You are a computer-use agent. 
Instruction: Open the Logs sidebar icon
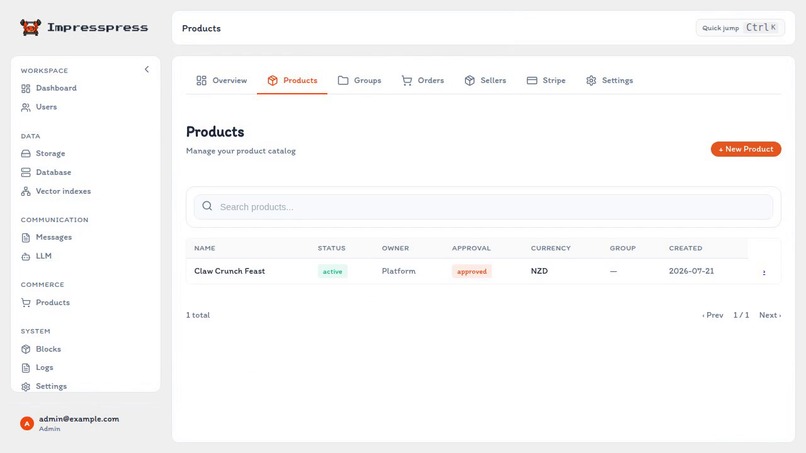26,368
